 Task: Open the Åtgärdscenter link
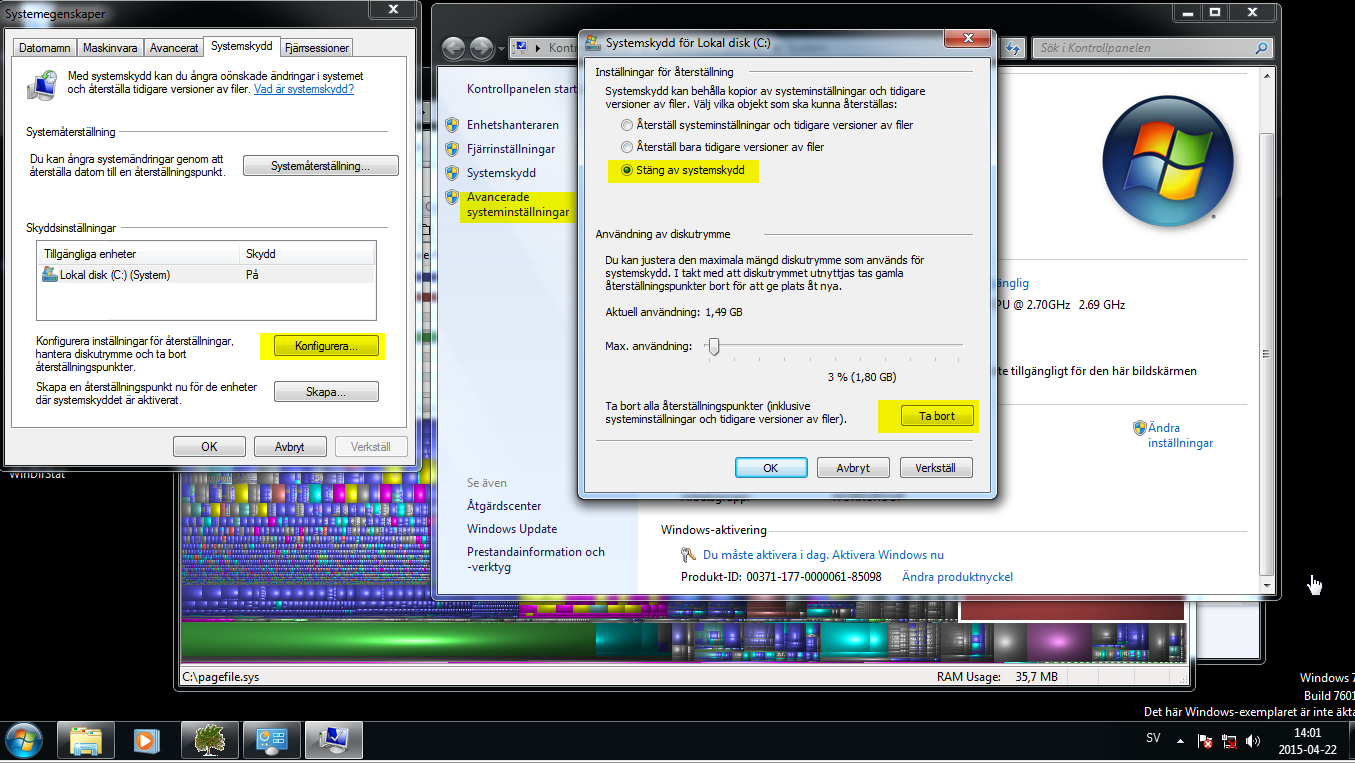click(504, 506)
